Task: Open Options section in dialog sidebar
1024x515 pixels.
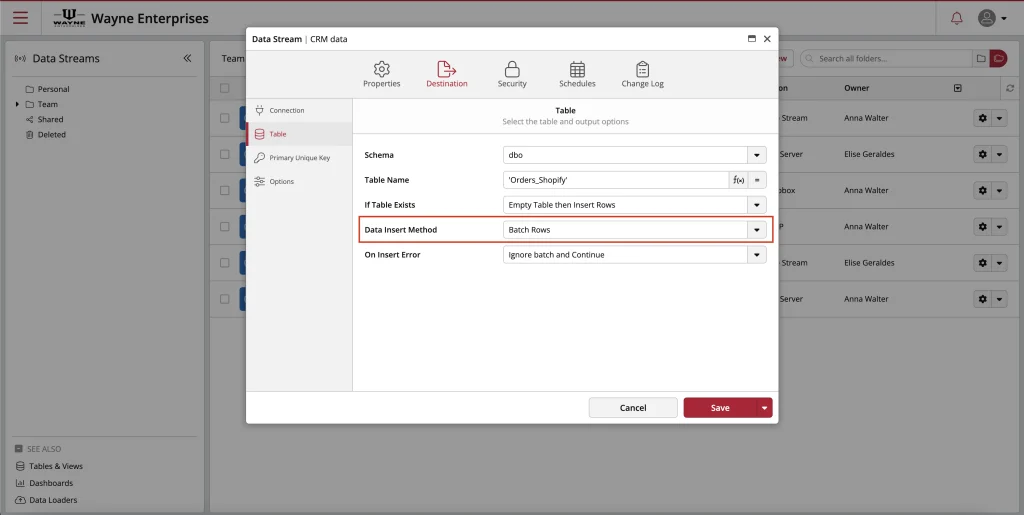Action: tap(299, 181)
